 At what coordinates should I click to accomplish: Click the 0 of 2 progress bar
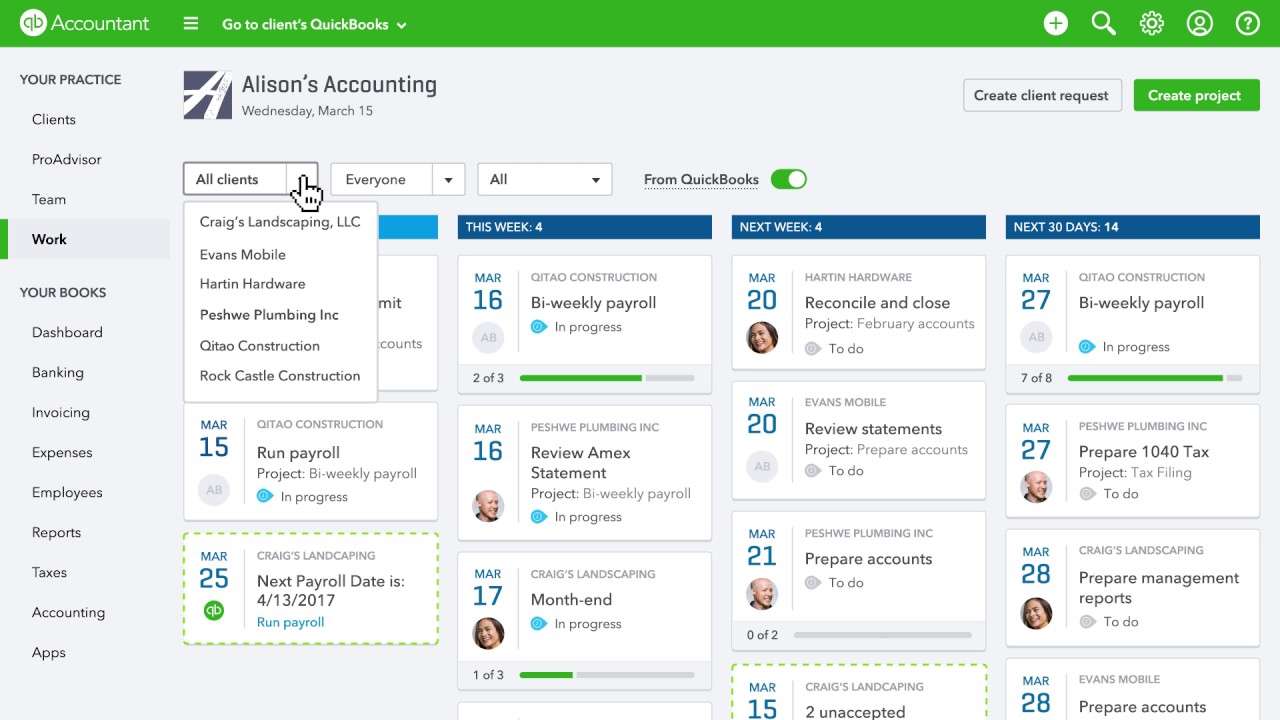pyautogui.click(x=881, y=635)
